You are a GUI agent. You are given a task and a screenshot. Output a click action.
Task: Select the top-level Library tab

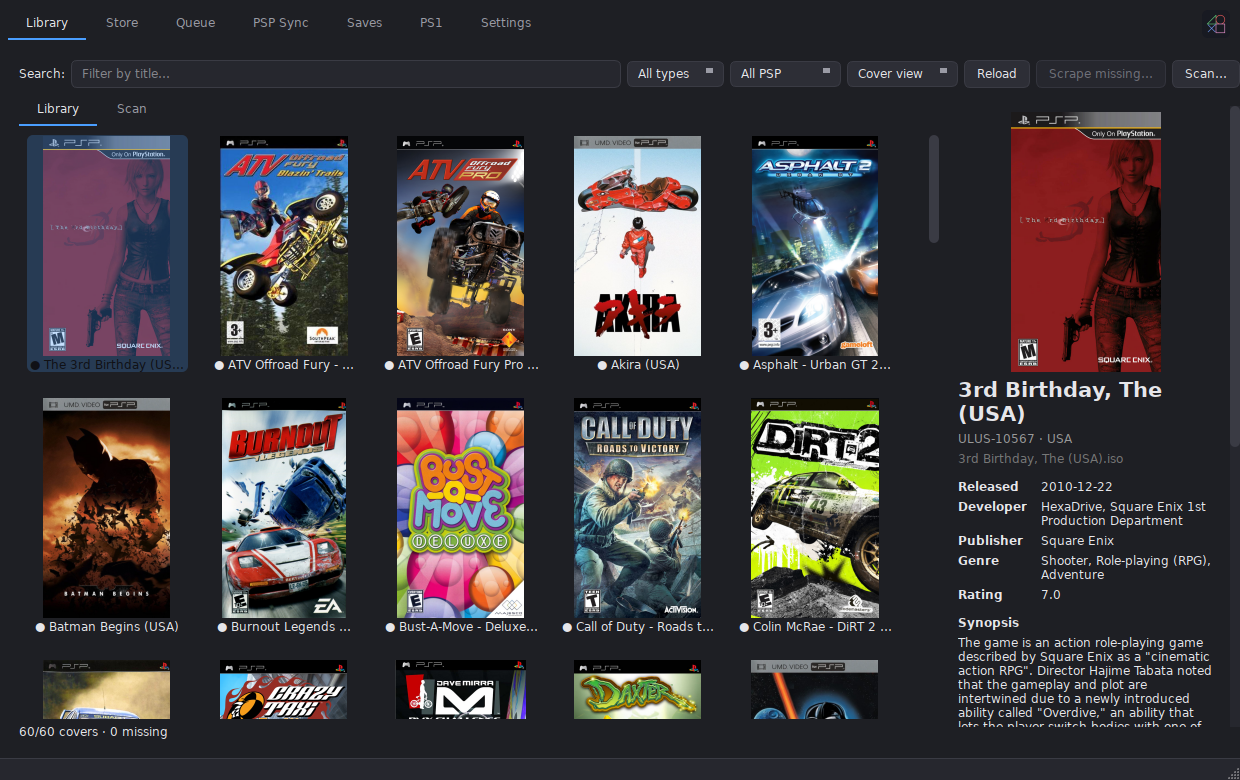47,22
